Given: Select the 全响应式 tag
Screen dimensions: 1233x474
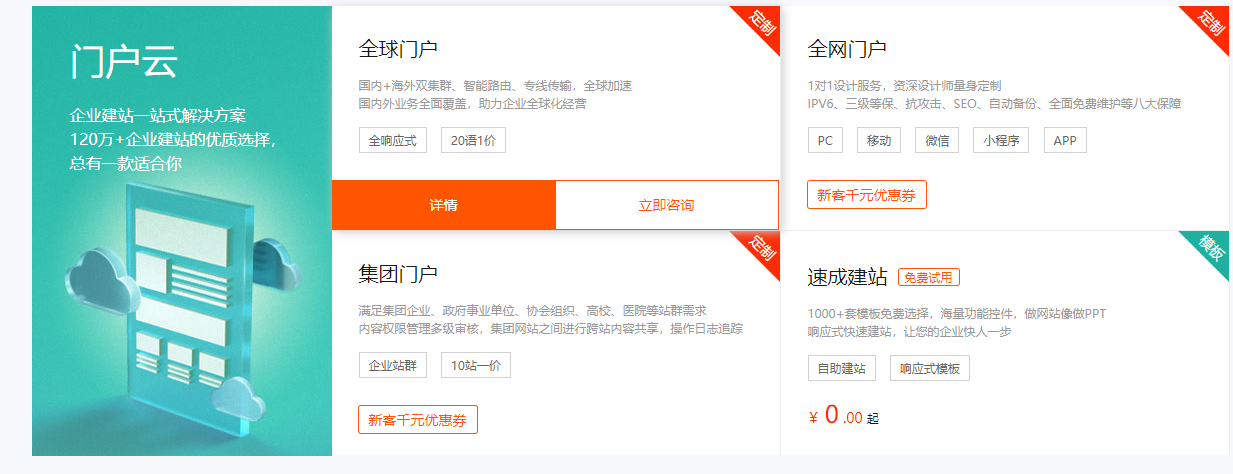Looking at the screenshot, I should coord(393,140).
